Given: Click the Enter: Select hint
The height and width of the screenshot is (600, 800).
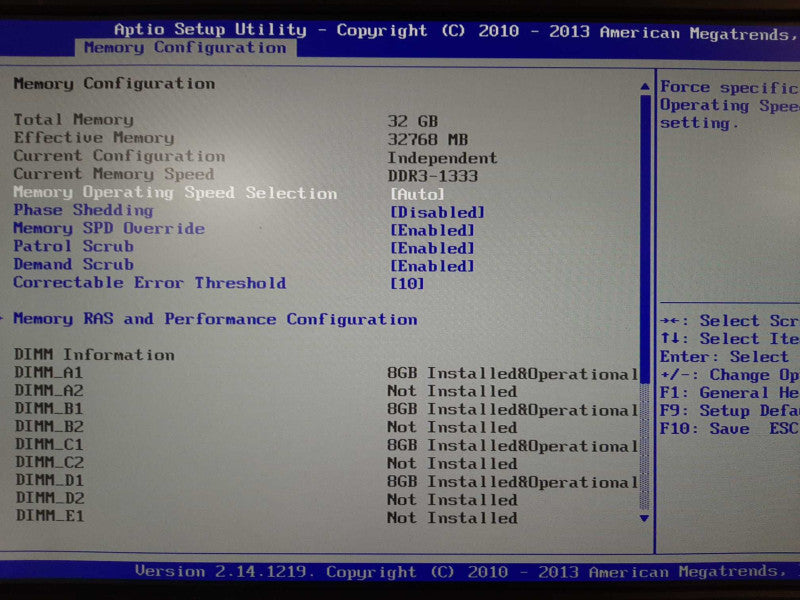Looking at the screenshot, I should [724, 357].
